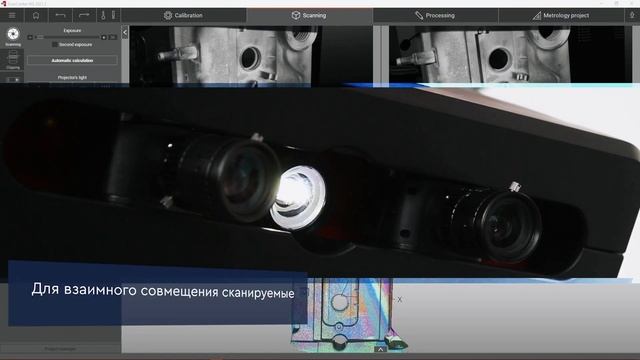Switch to the Calibration tab
This screenshot has height=360, width=640.
click(183, 16)
